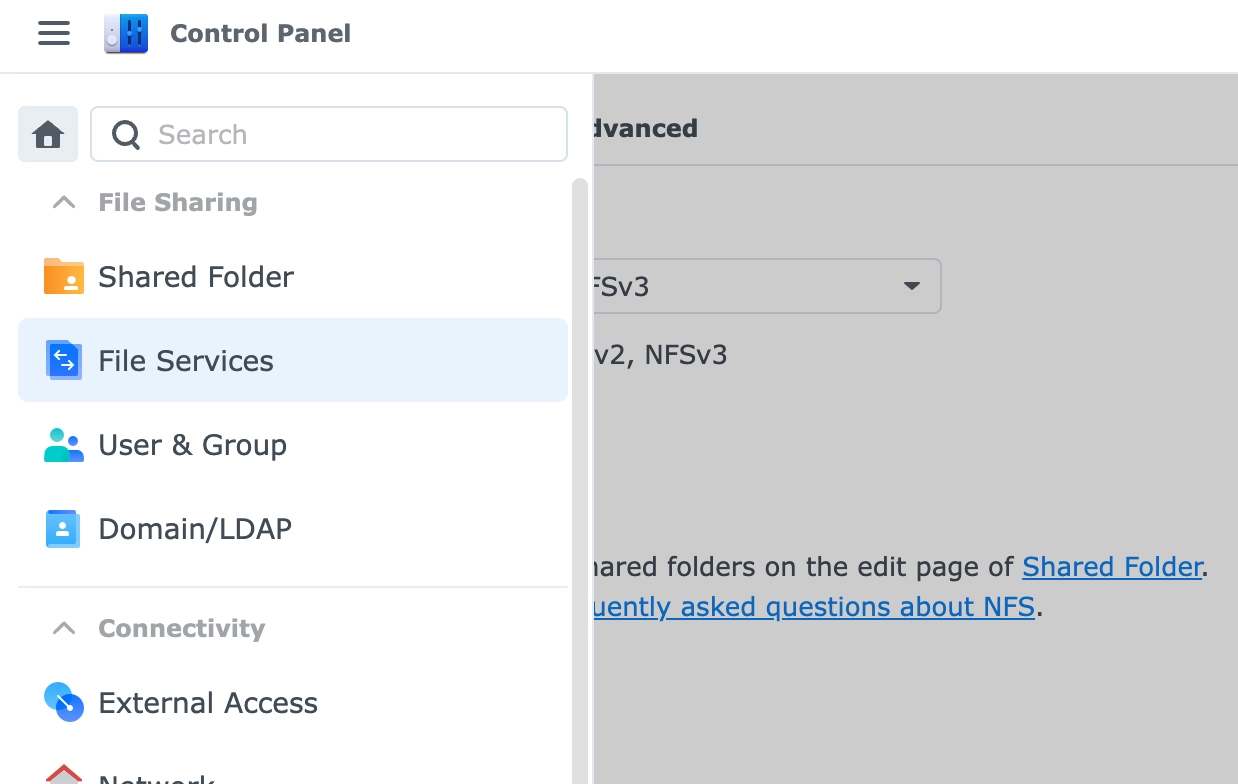
Task: Click the Control Panel app icon
Action: pyautogui.click(x=126, y=33)
